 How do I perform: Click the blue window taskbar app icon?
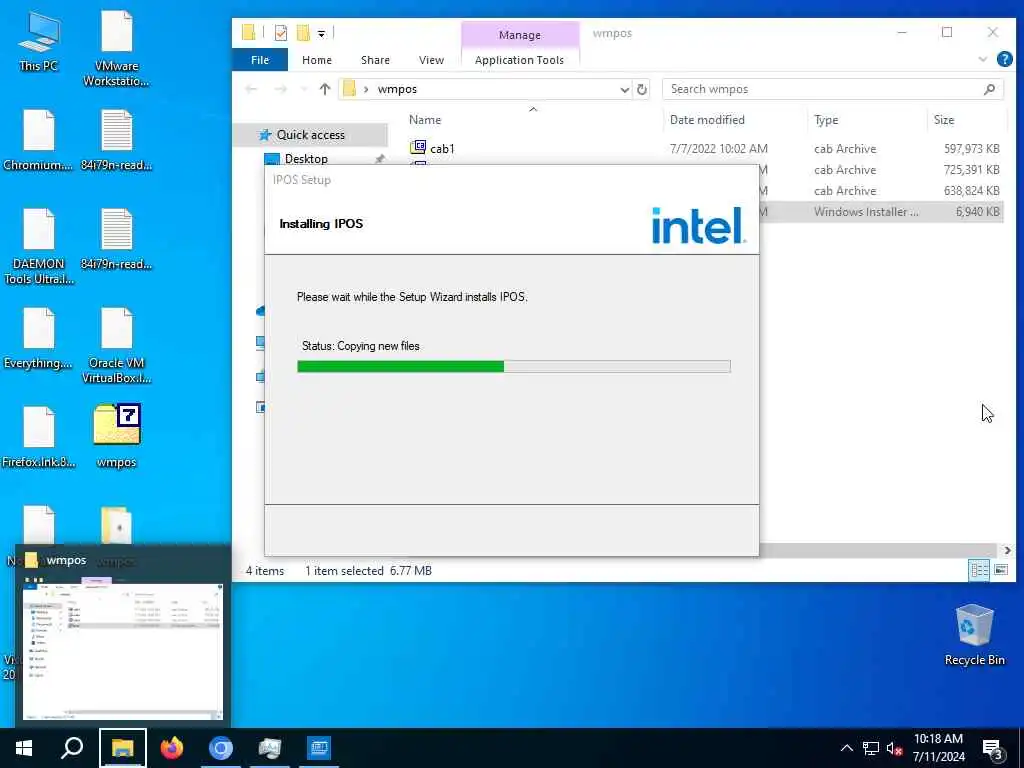[x=319, y=748]
